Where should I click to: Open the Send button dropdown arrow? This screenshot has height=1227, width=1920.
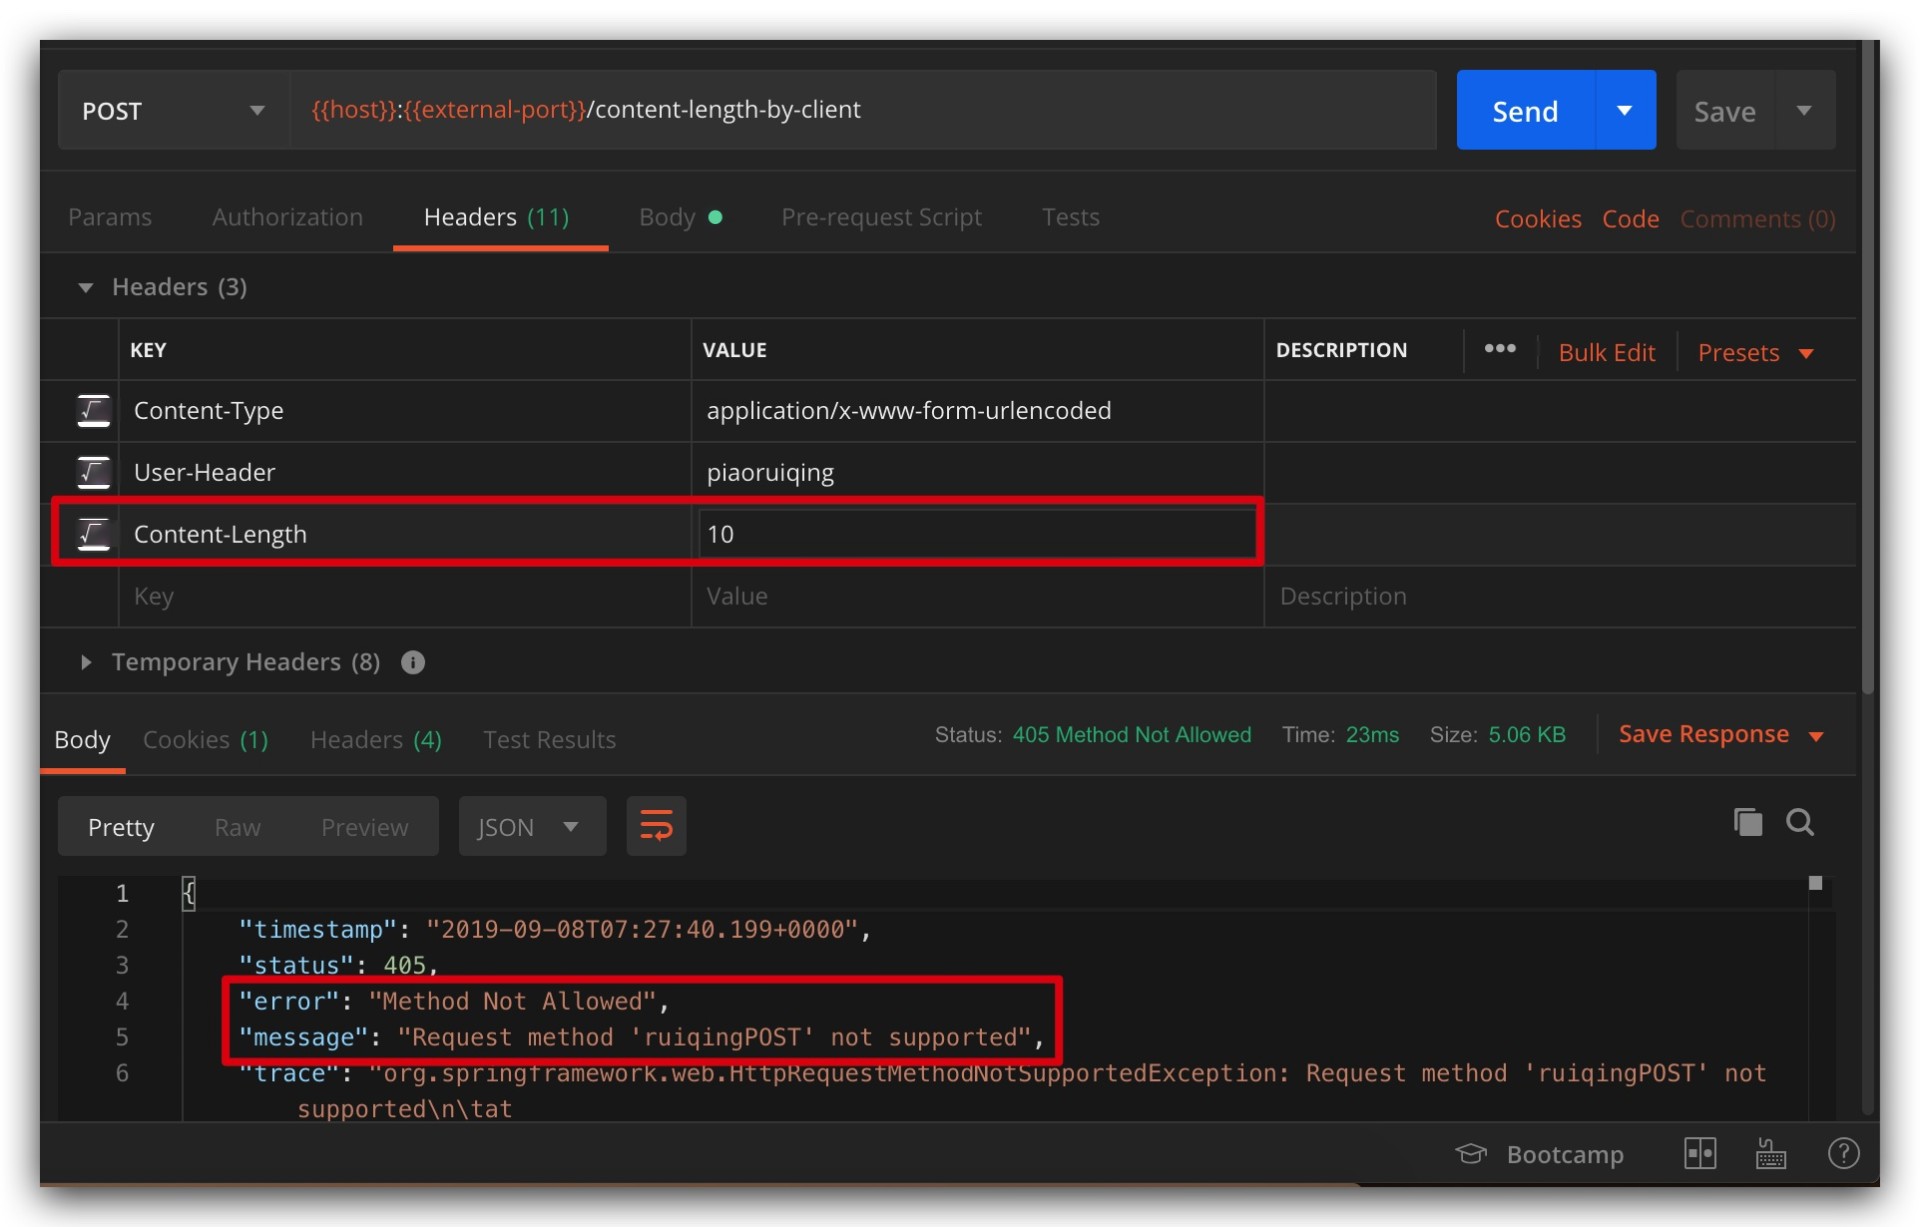click(1625, 110)
